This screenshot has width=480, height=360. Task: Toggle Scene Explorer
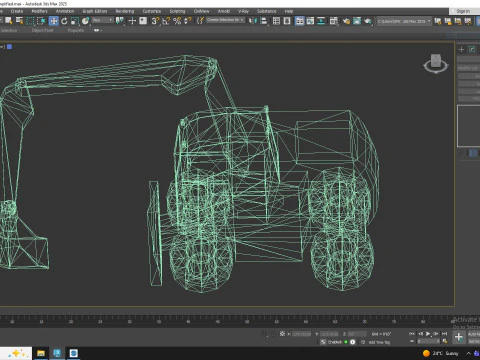click(x=276, y=21)
